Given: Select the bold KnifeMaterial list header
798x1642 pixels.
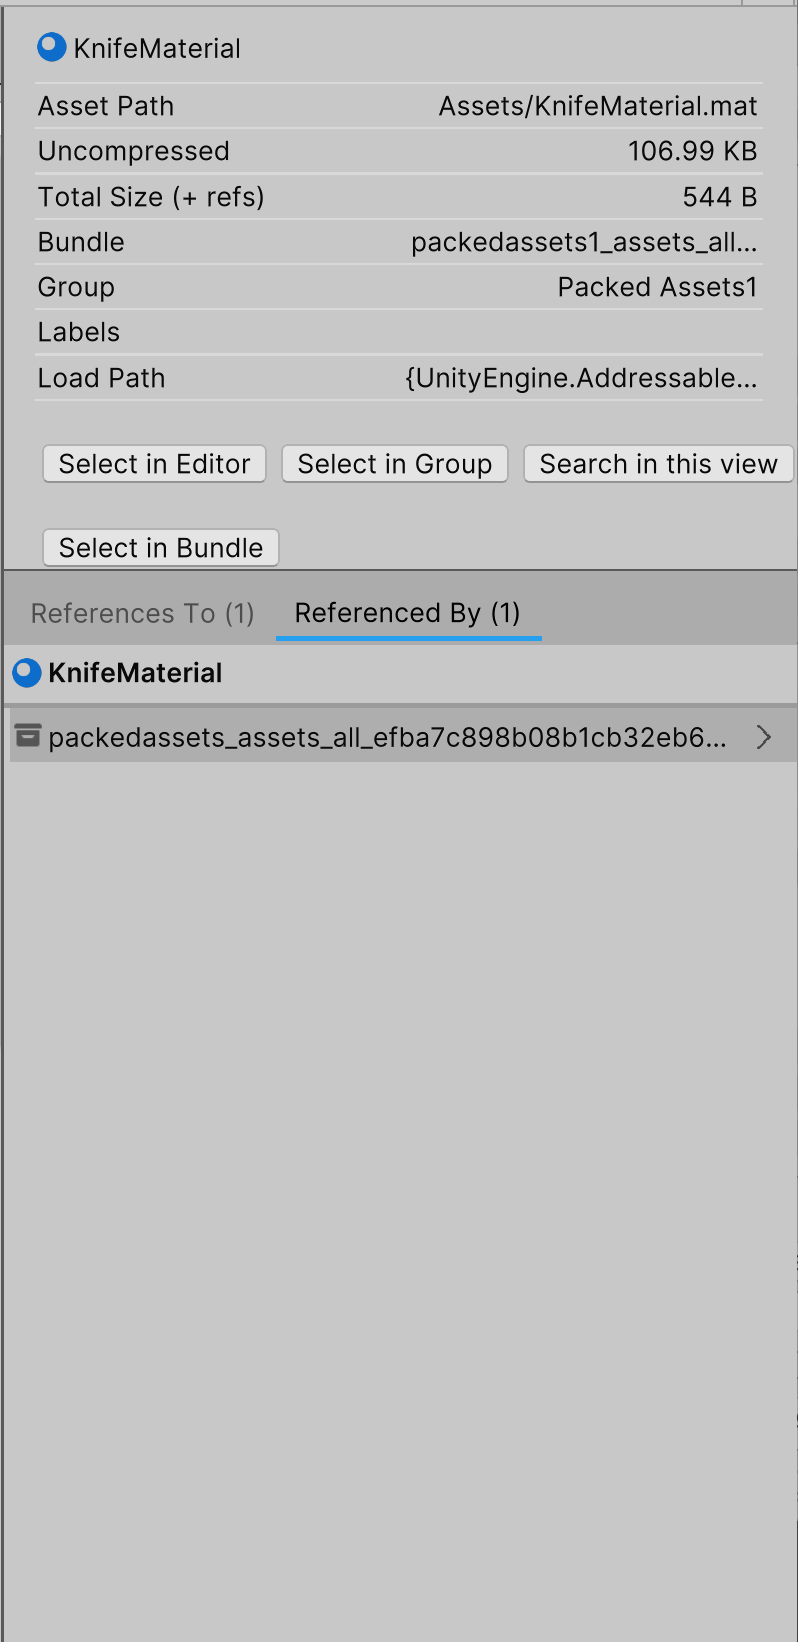Looking at the screenshot, I should (x=135, y=673).
